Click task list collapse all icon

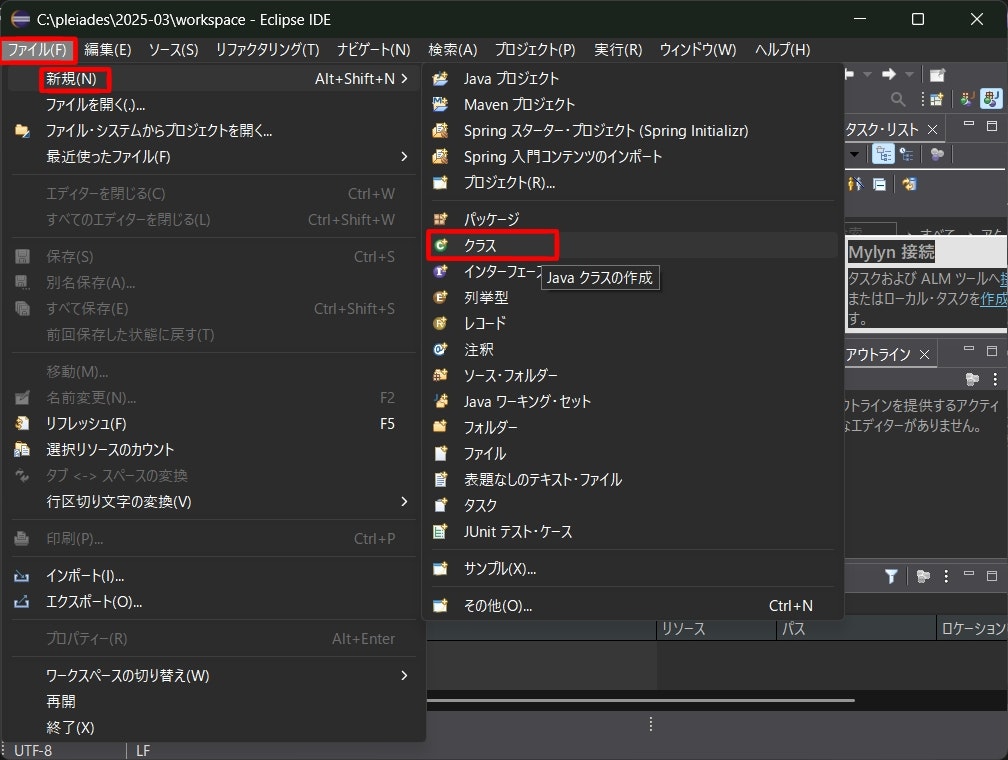click(x=879, y=185)
